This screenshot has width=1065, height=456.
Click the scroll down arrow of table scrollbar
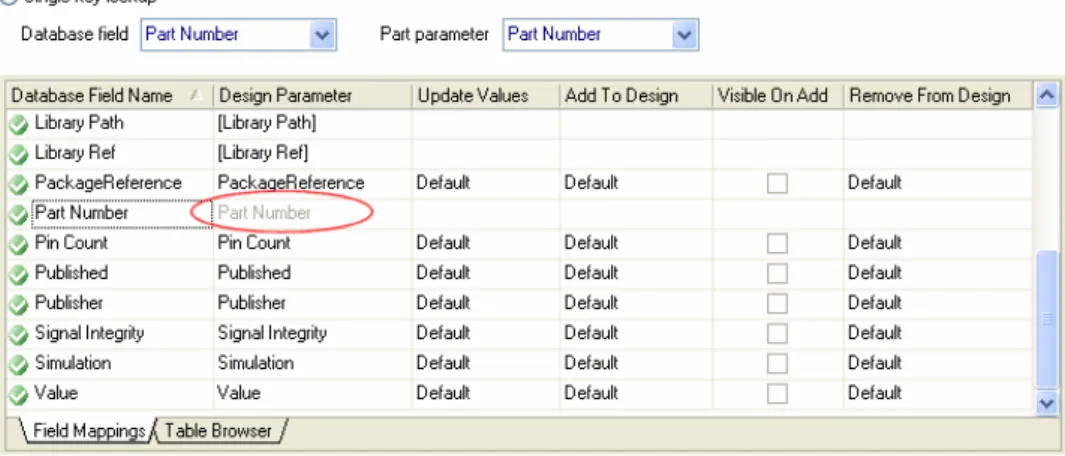(x=1047, y=403)
